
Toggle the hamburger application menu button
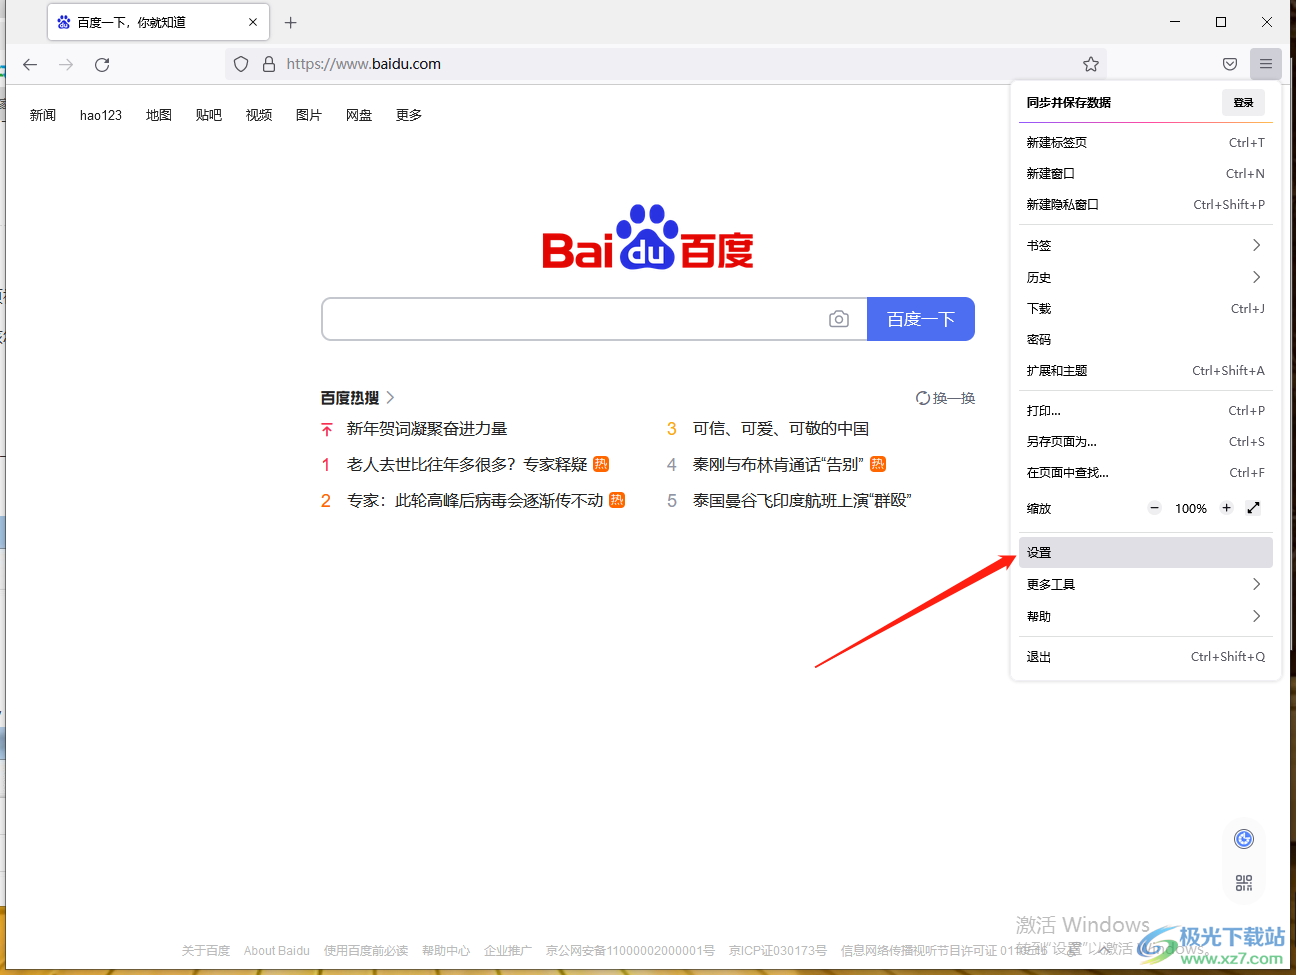(1266, 64)
